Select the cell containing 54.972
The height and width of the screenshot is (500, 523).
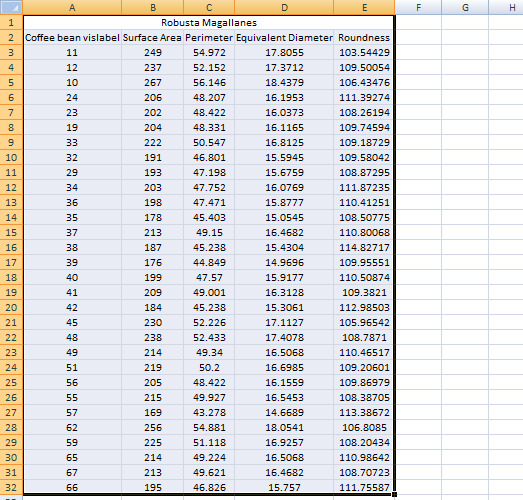(209, 52)
